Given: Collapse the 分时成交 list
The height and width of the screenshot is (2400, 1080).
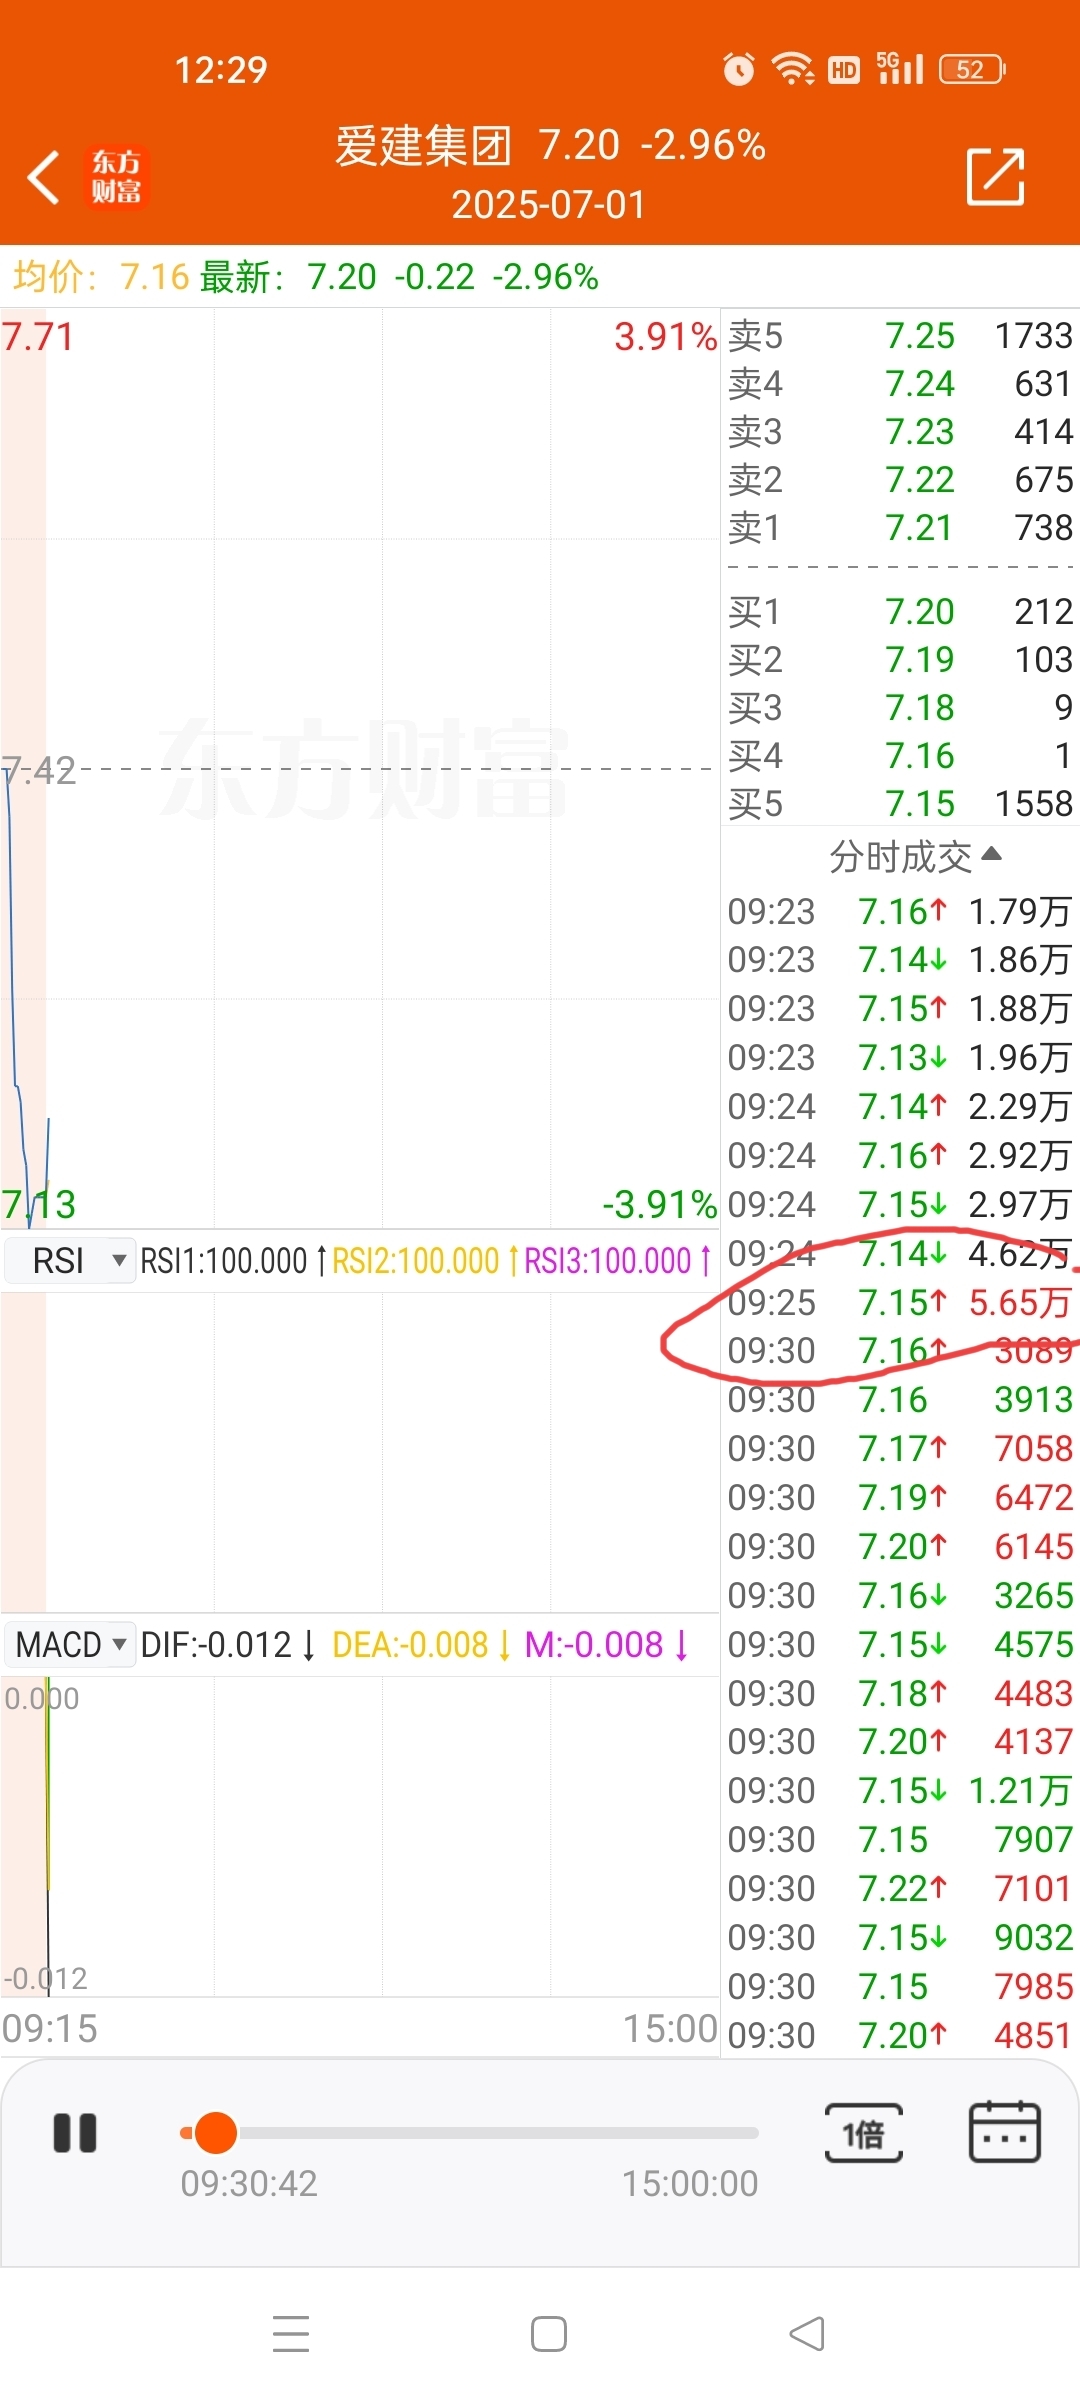Looking at the screenshot, I should [x=915, y=856].
